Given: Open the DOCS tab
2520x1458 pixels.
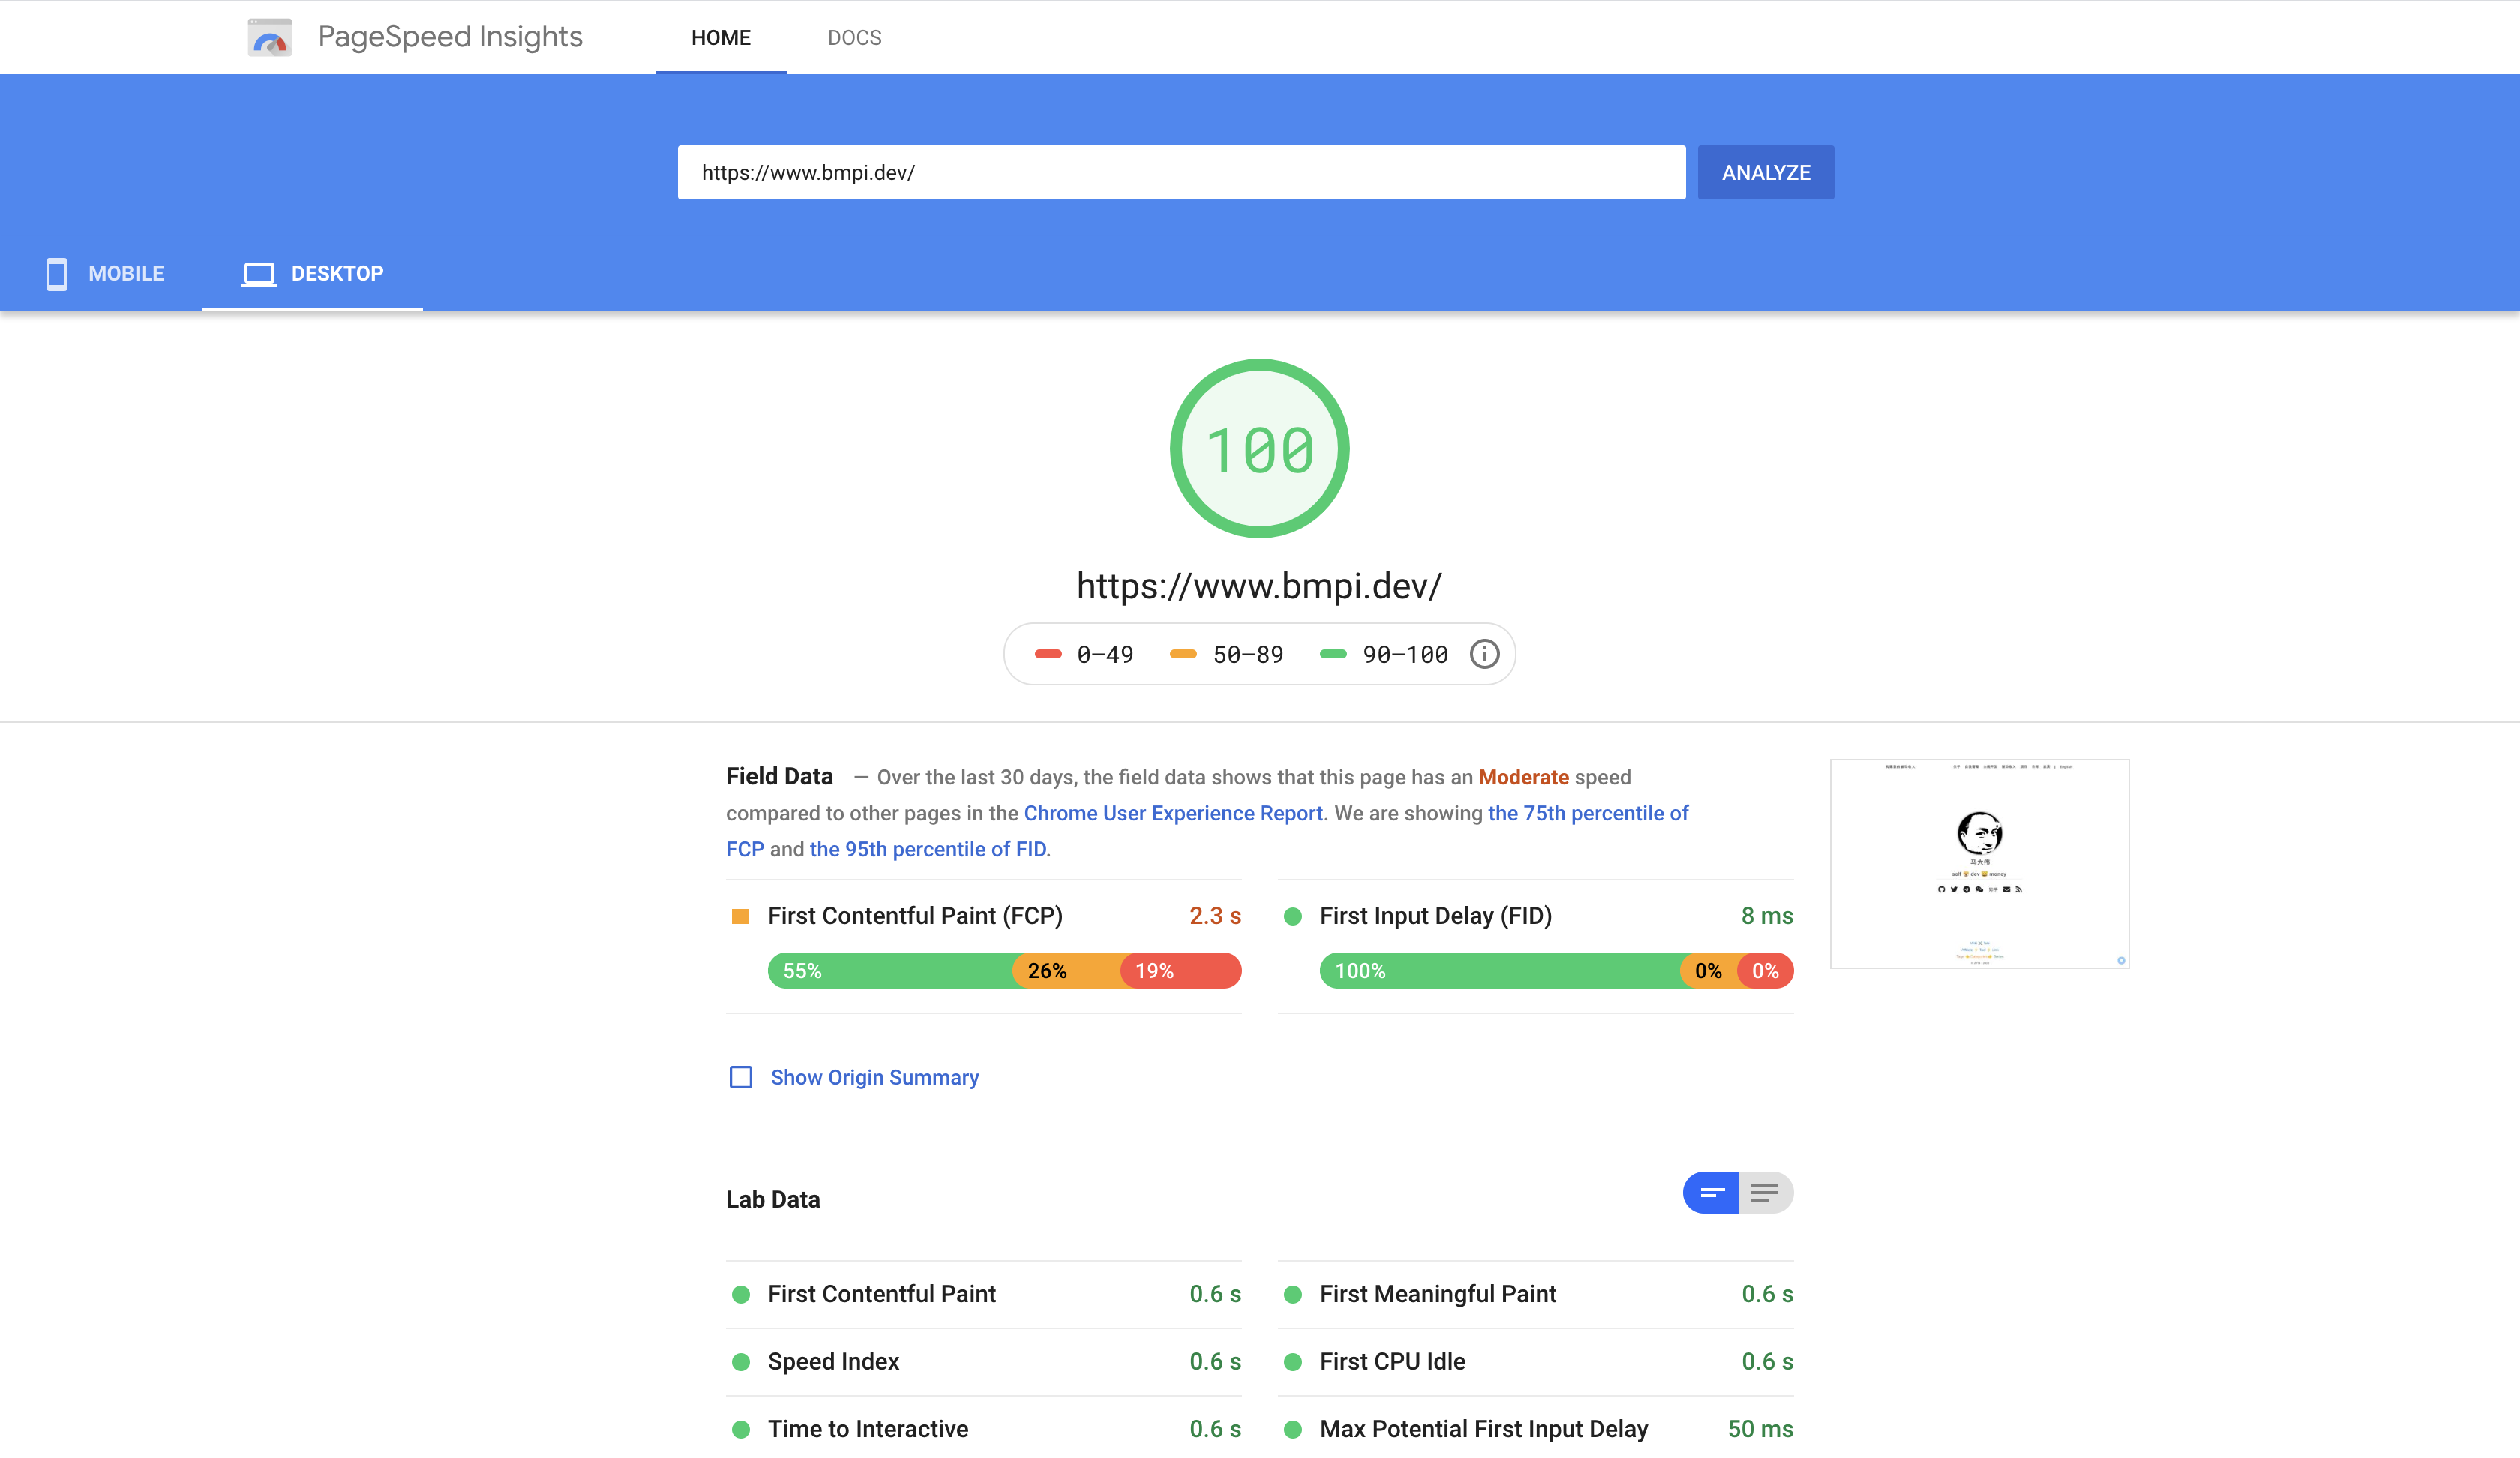Looking at the screenshot, I should click(854, 38).
